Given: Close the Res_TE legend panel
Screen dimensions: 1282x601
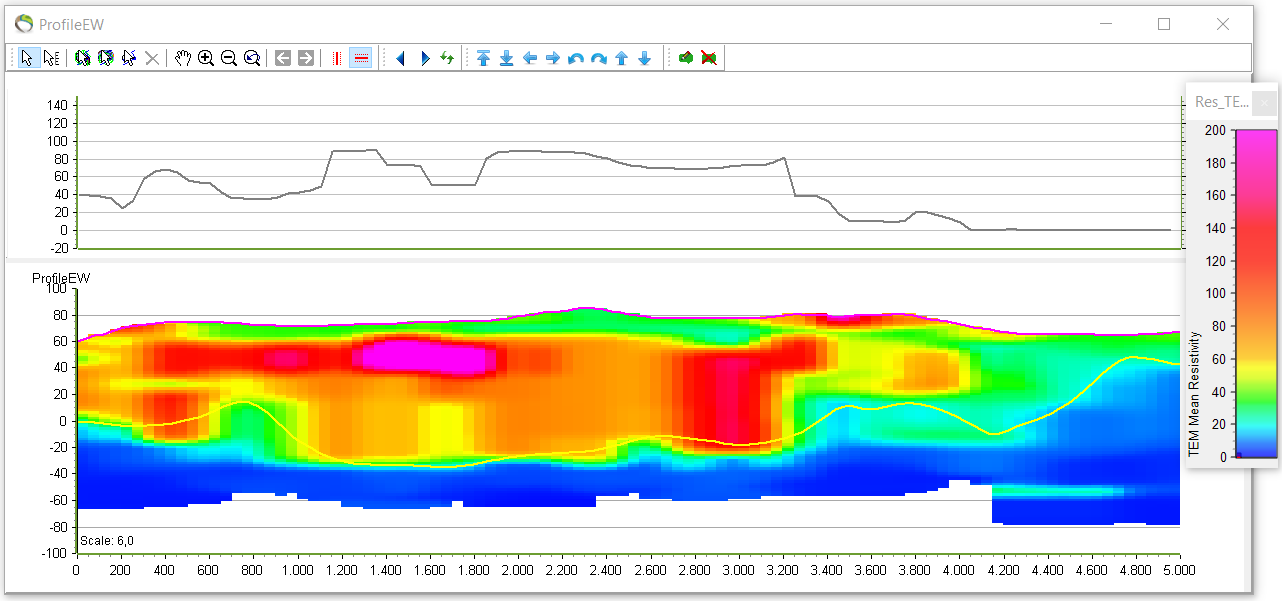Looking at the screenshot, I should (x=1264, y=103).
